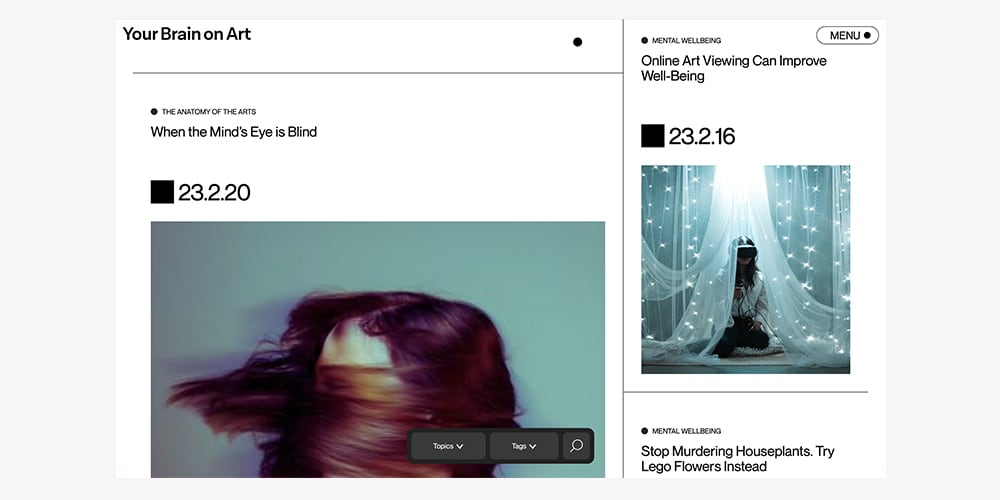Click the 23.2.16 date text
The image size is (1000, 500).
702,136
